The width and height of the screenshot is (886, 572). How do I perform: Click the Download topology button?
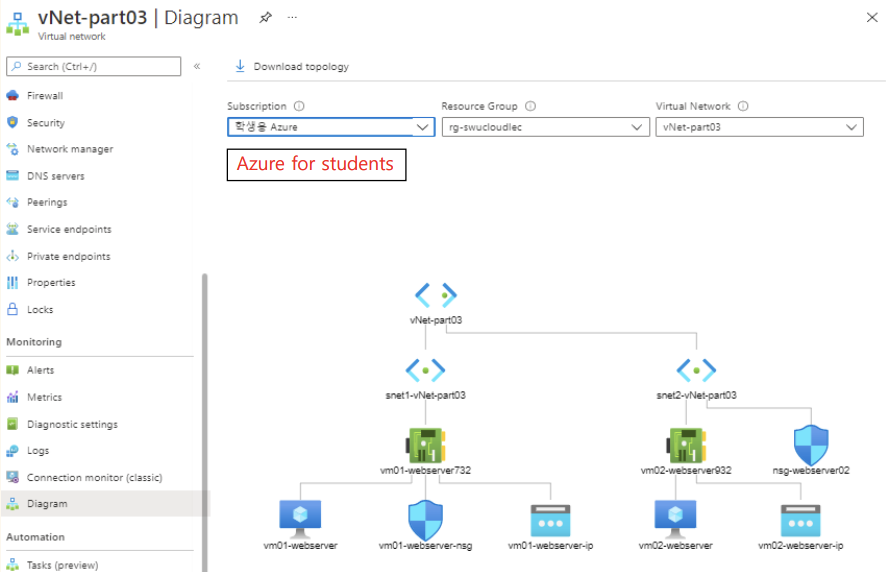[292, 67]
